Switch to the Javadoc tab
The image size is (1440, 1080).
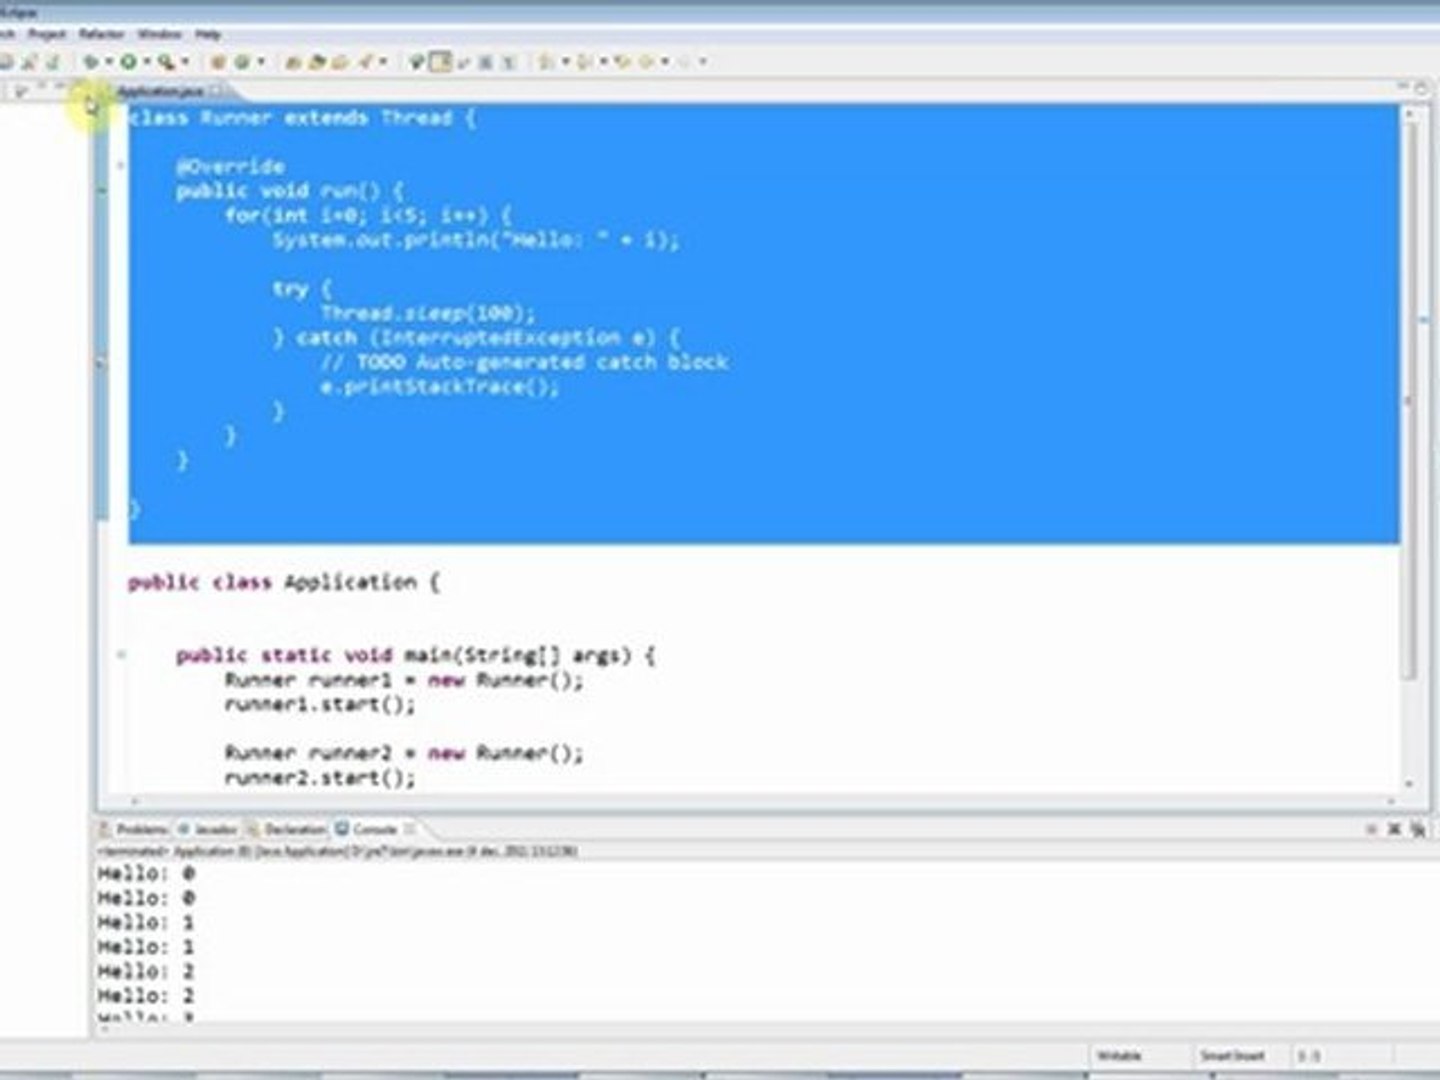click(208, 829)
